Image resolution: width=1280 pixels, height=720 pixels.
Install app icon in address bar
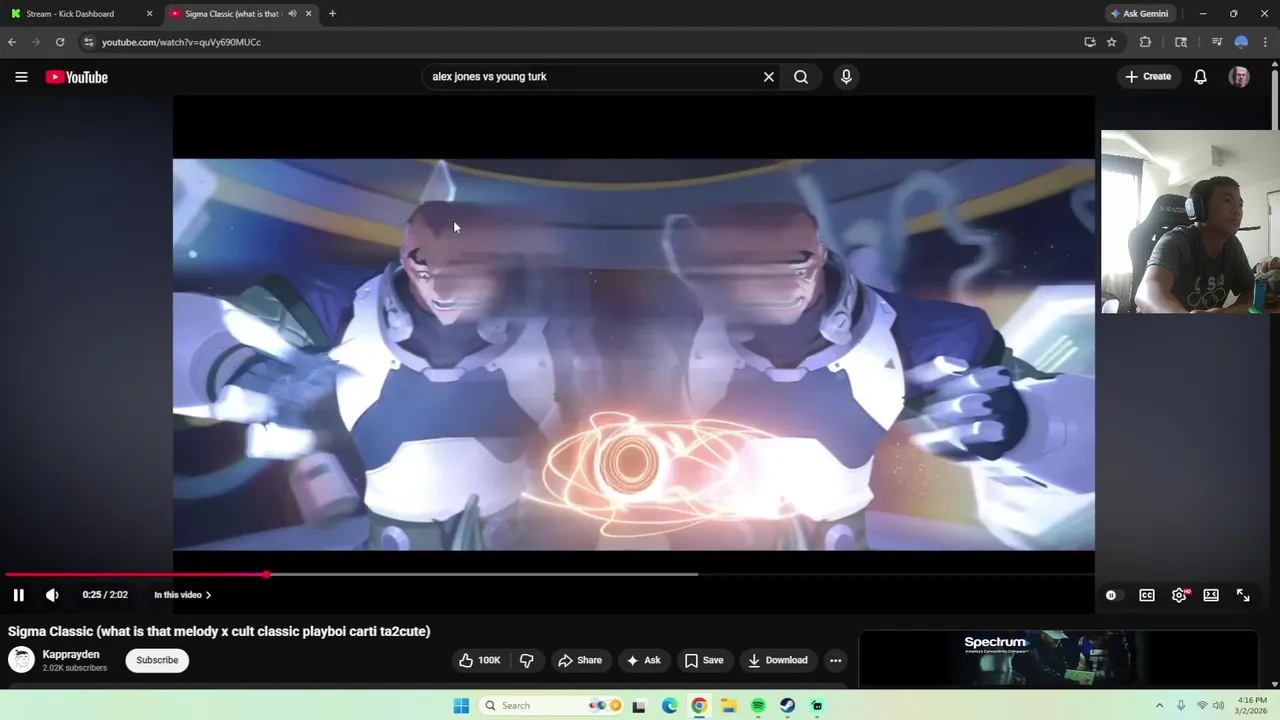[1090, 42]
